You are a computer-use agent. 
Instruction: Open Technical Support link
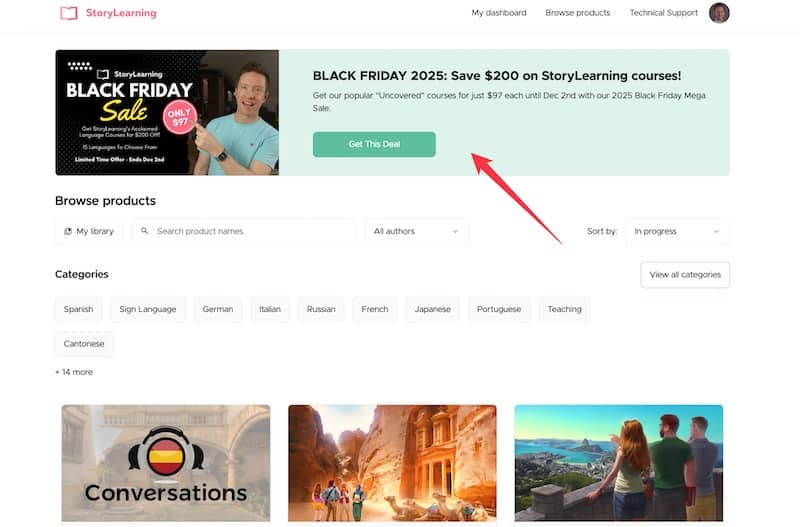point(663,13)
